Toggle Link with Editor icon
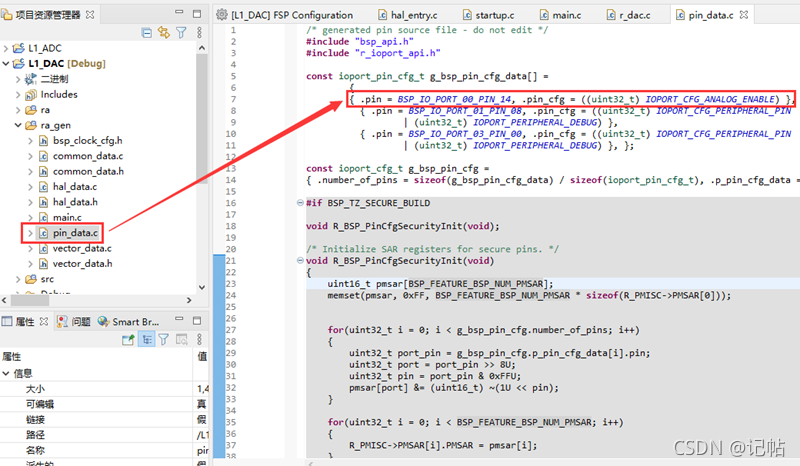800x466 pixels. 164,33
